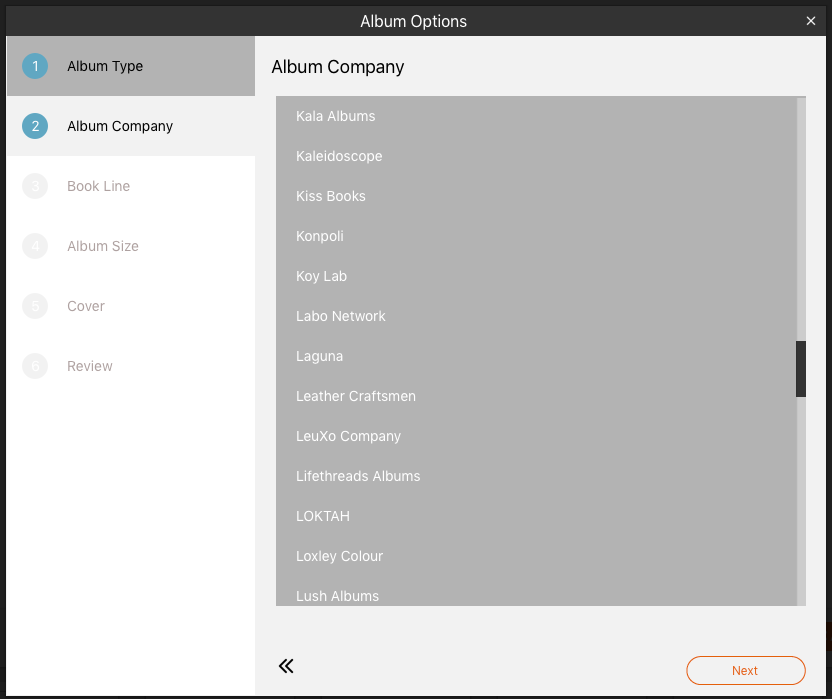832x699 pixels.
Task: Open the Album Type step
Action: click(x=131, y=66)
